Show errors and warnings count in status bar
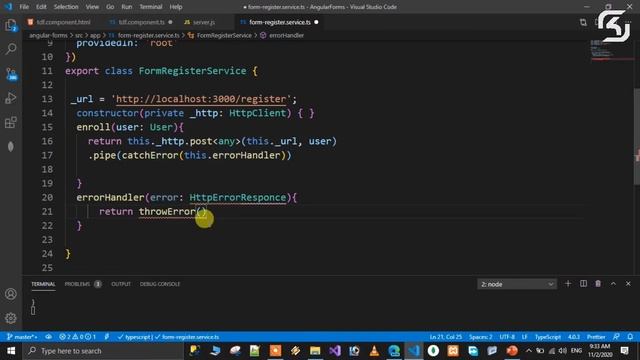 coord(77,337)
